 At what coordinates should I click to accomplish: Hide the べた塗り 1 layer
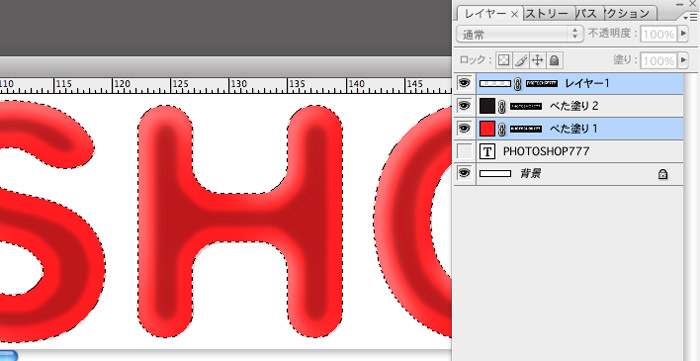coord(465,129)
